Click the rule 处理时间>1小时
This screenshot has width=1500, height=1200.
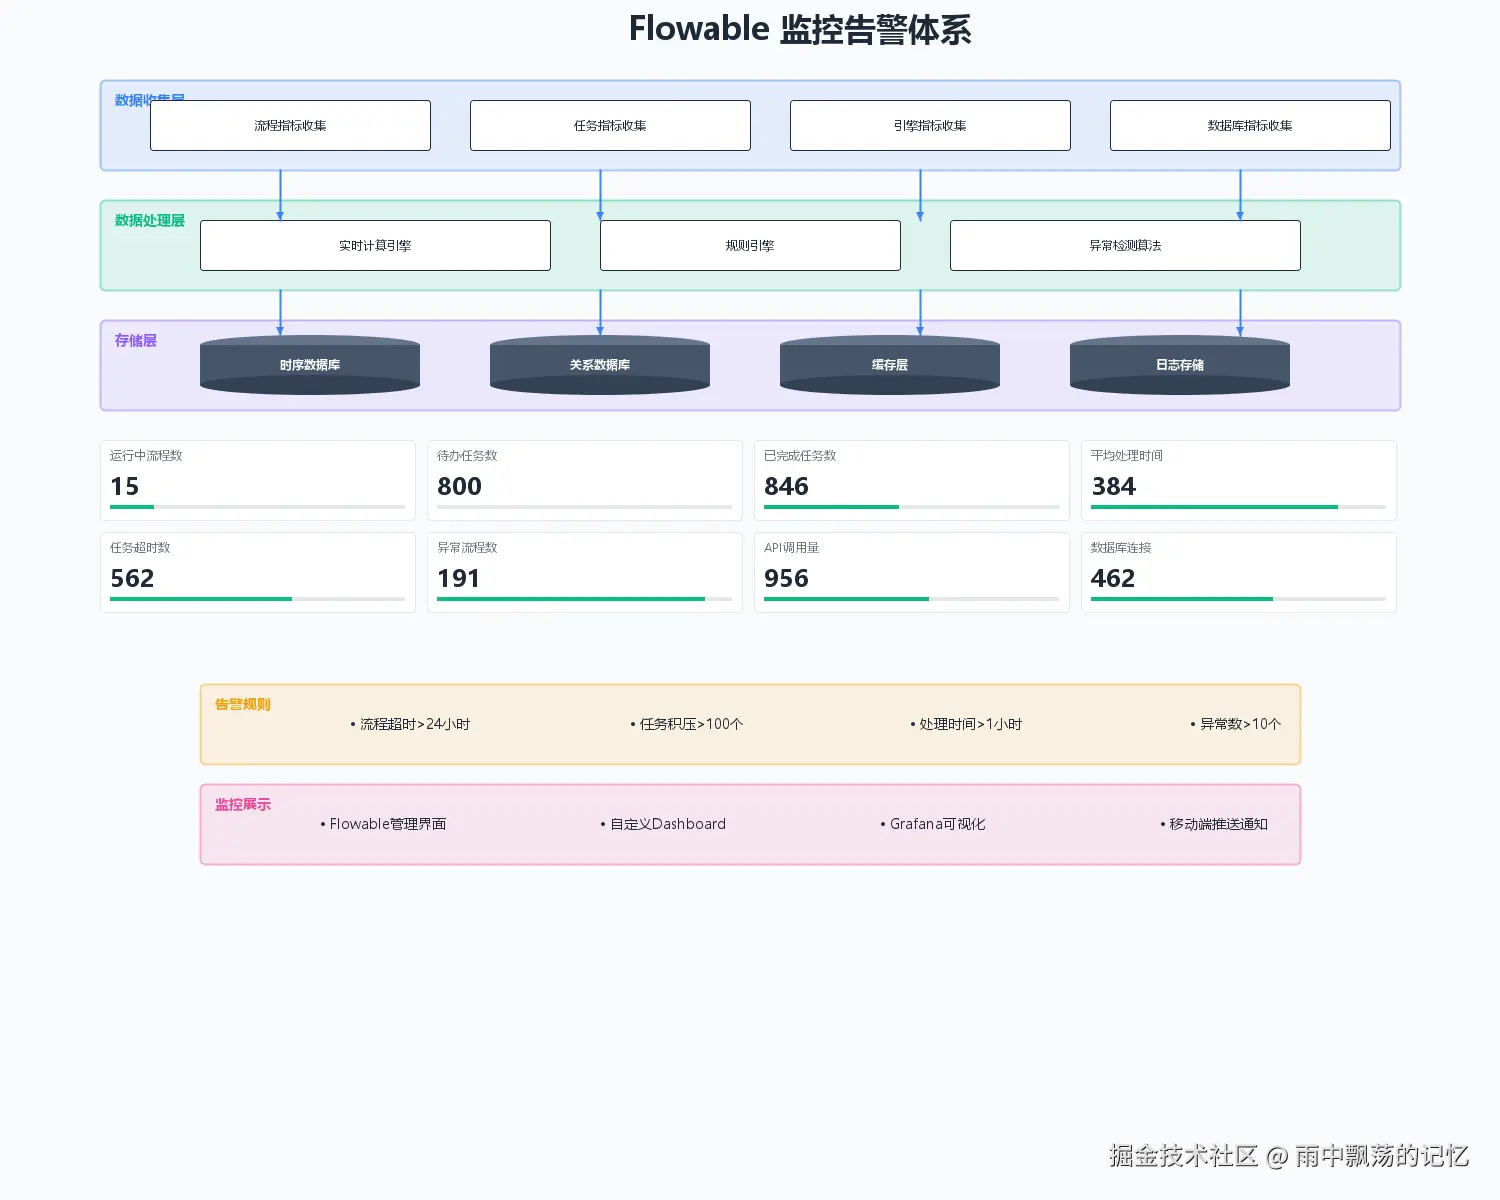[966, 724]
